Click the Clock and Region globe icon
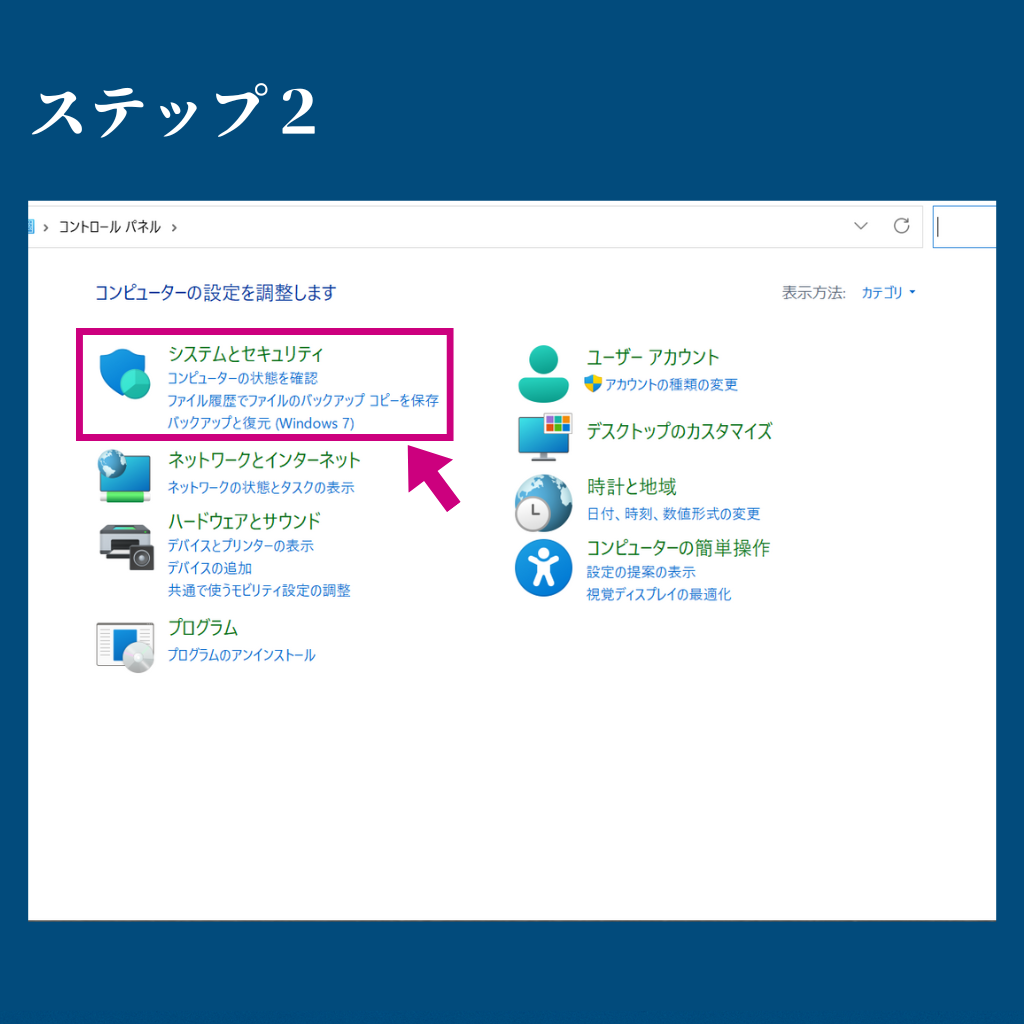Viewport: 1024px width, 1024px height. pos(543,504)
